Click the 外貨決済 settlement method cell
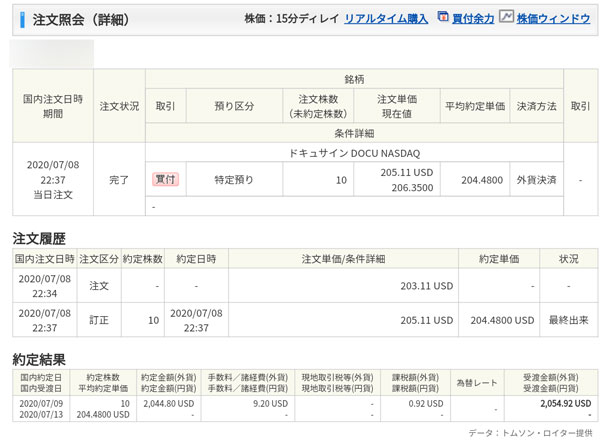Image resolution: width=600 pixels, height=443 pixels. [x=536, y=180]
